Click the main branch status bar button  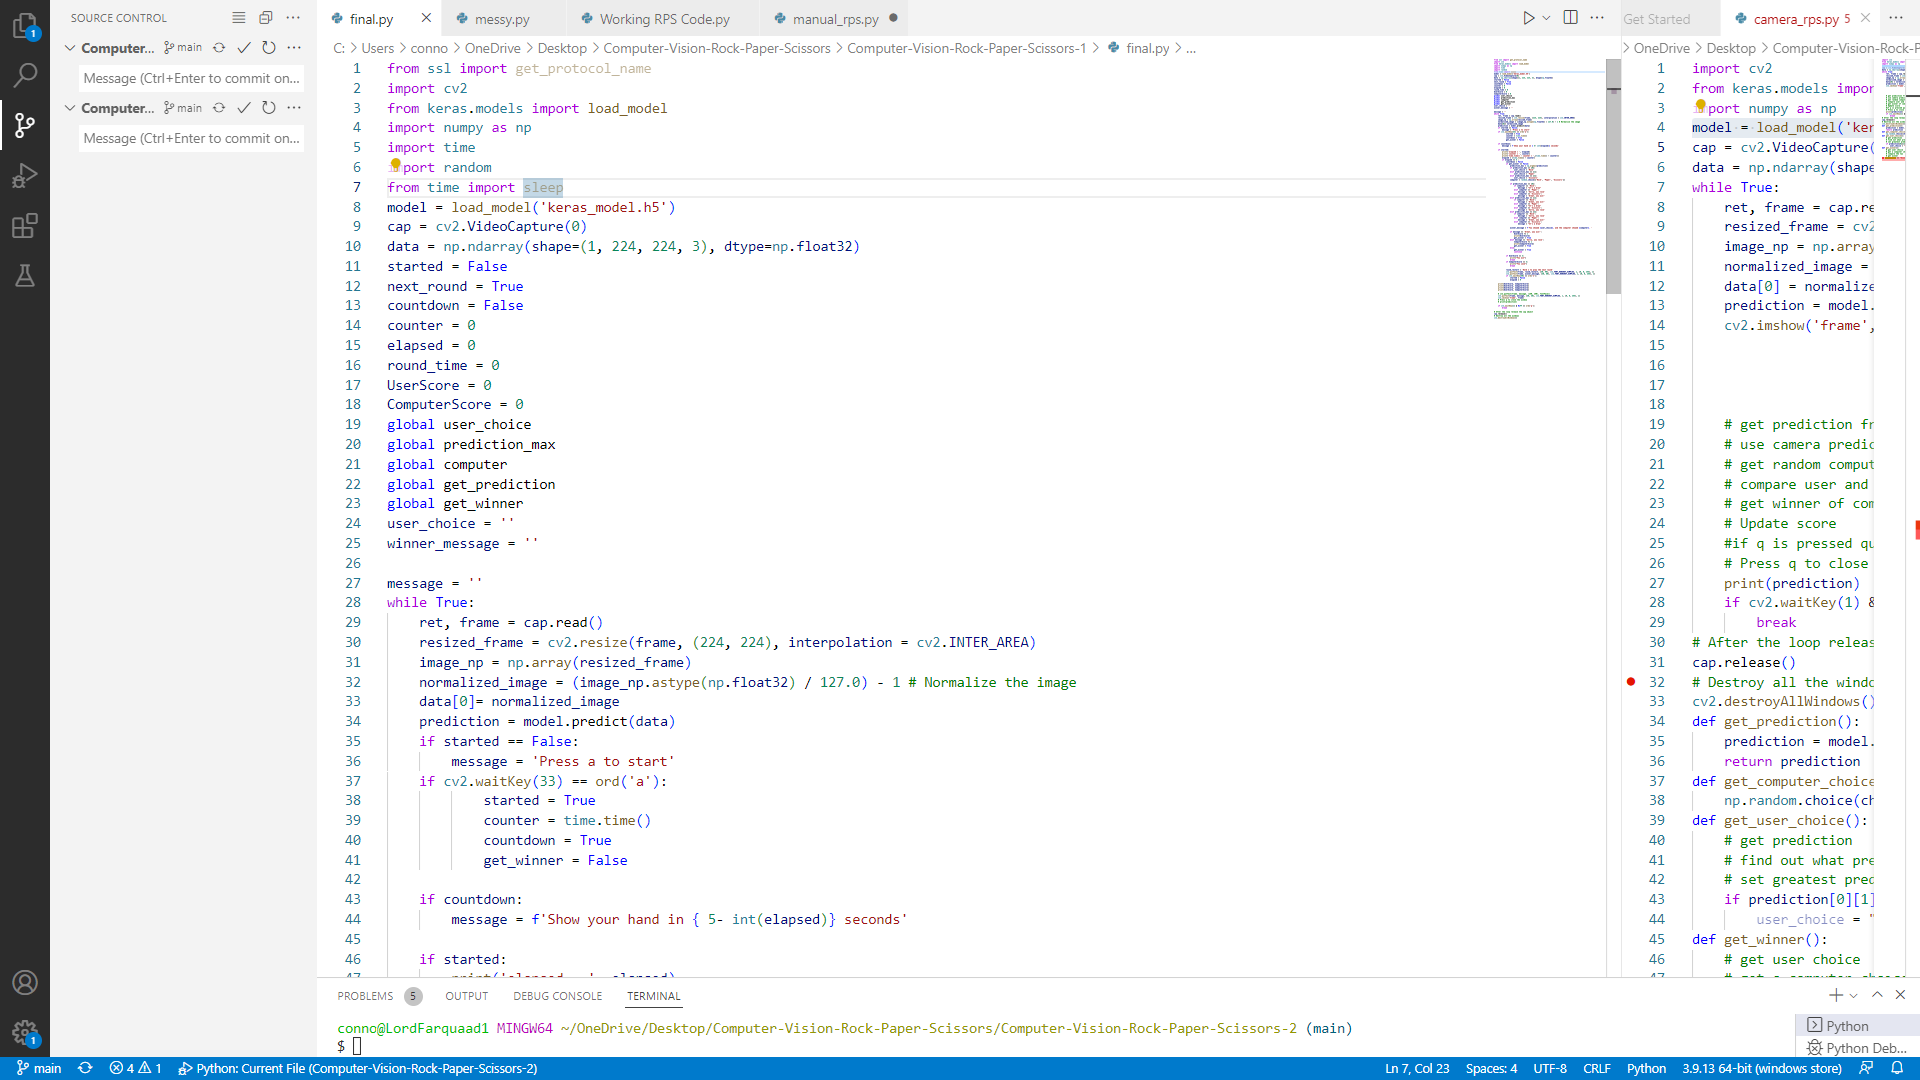click(x=39, y=1068)
